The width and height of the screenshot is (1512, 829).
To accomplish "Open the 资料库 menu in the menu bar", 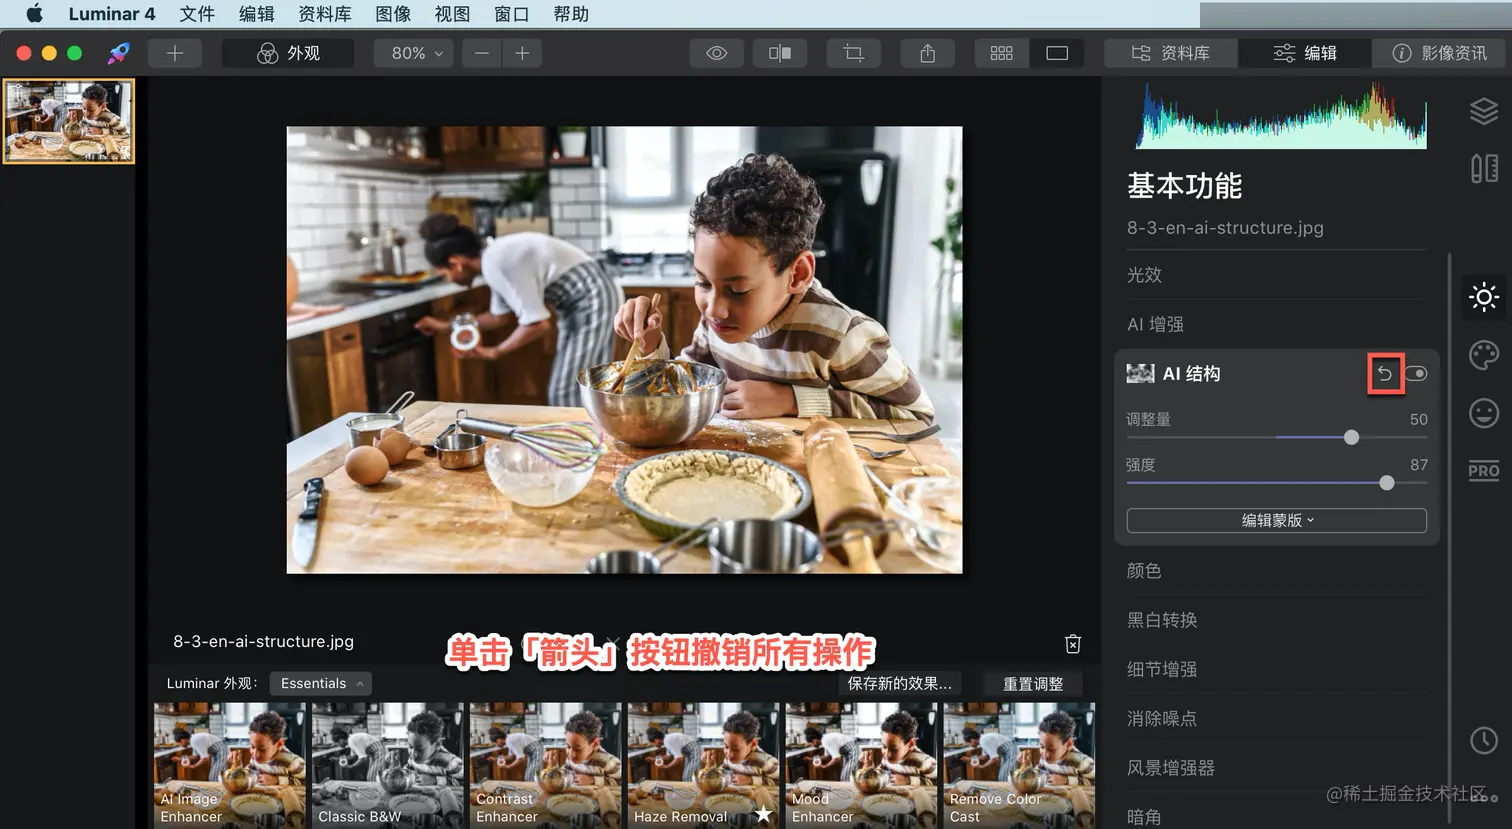I will [x=325, y=14].
